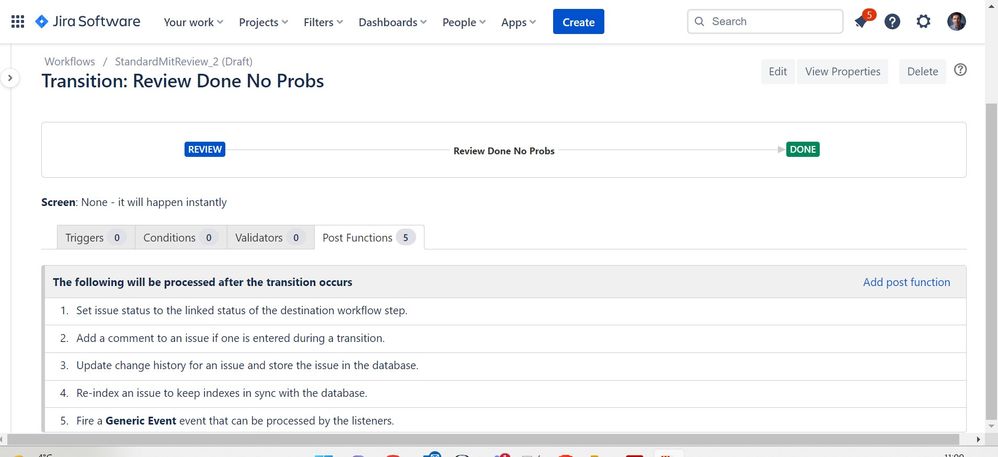Open StandardMitReview_2 (Draft) breadcrumb
Viewport: 998px width, 457px height.
(x=183, y=62)
